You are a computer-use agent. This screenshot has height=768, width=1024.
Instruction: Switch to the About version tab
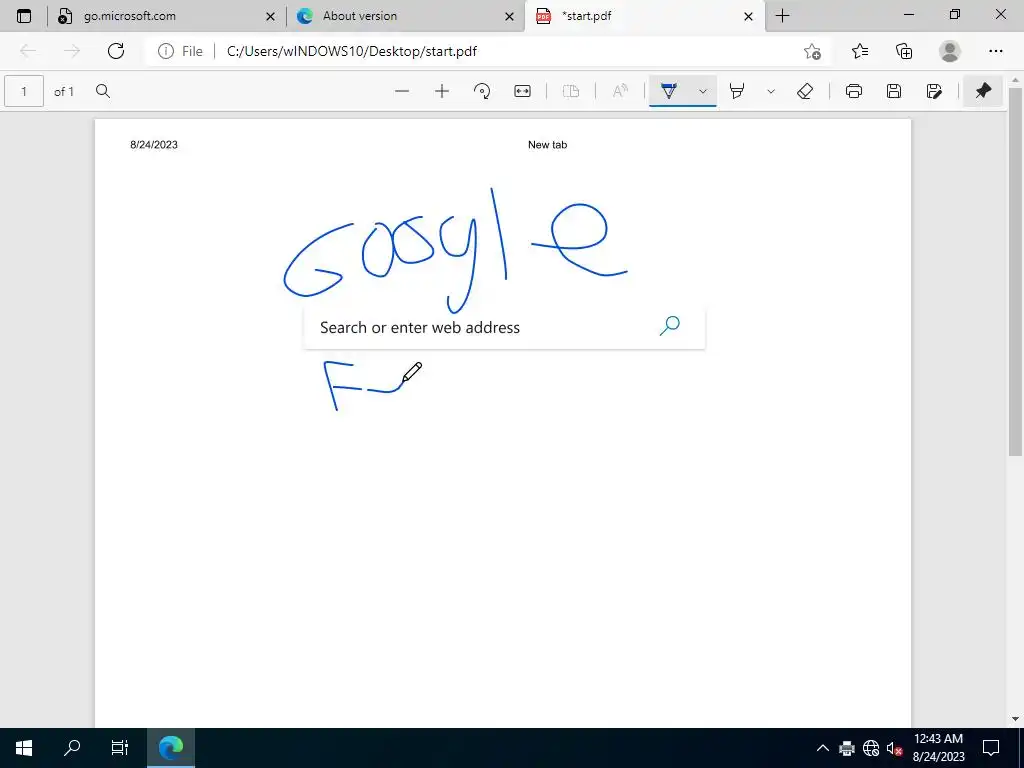point(406,16)
